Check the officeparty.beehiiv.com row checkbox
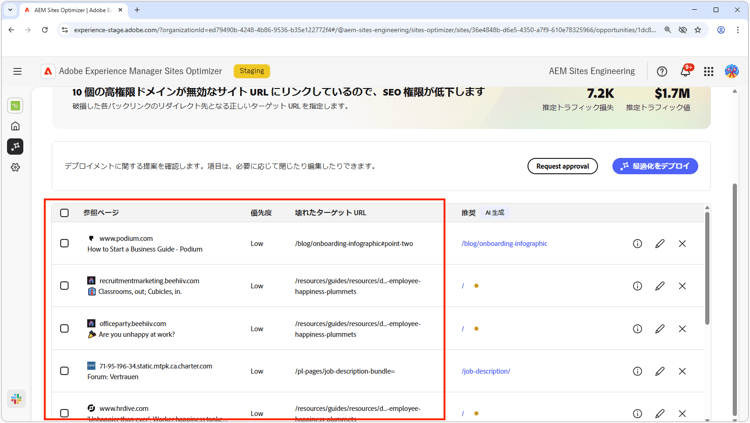Image resolution: width=750 pixels, height=423 pixels. (65, 329)
